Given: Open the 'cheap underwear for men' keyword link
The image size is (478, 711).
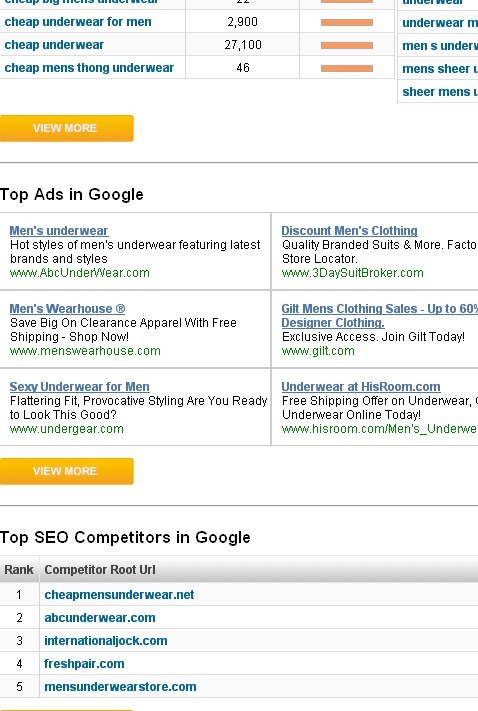Looking at the screenshot, I should tap(78, 22).
